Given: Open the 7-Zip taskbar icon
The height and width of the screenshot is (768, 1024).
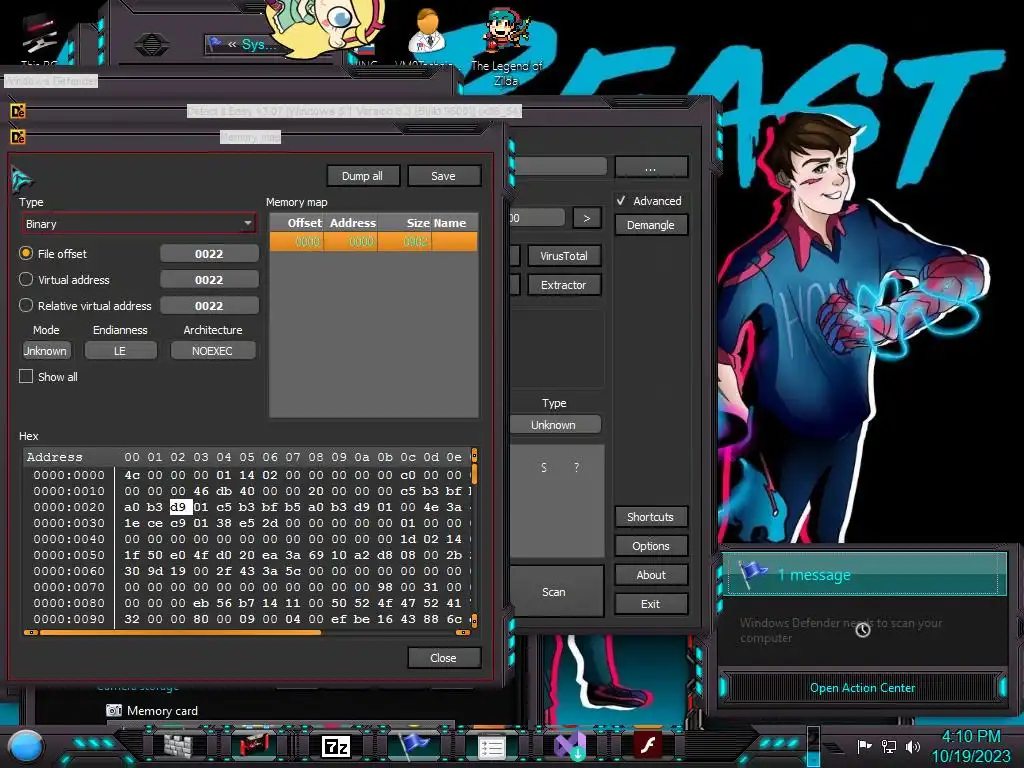Looking at the screenshot, I should tap(336, 746).
